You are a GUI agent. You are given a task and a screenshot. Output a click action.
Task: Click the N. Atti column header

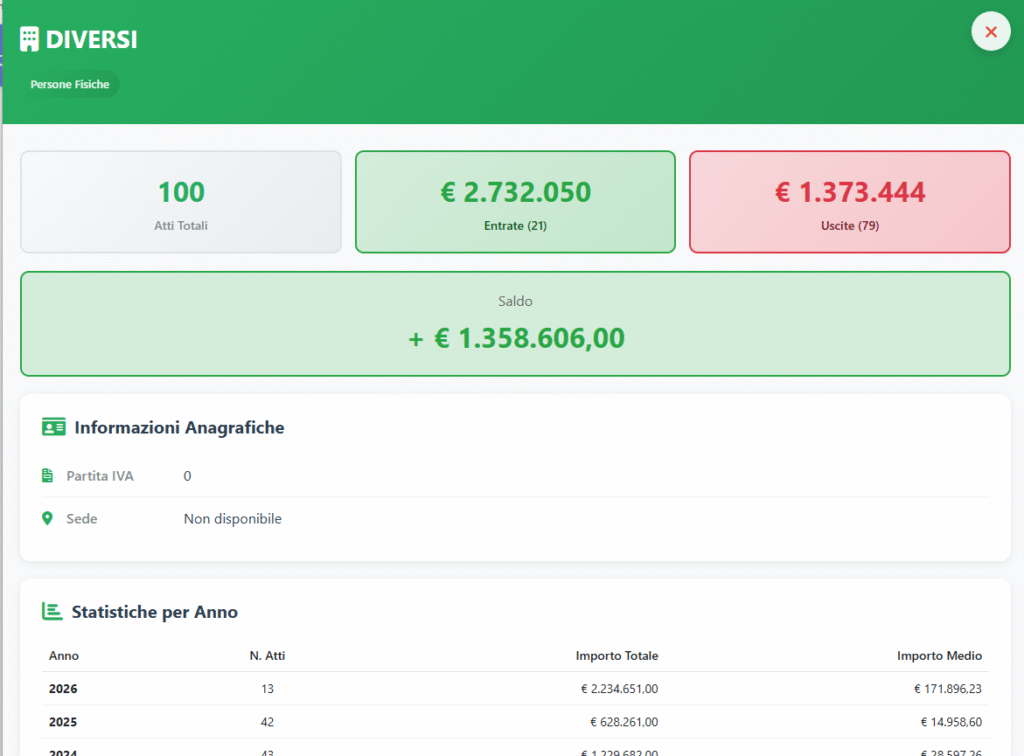point(267,656)
